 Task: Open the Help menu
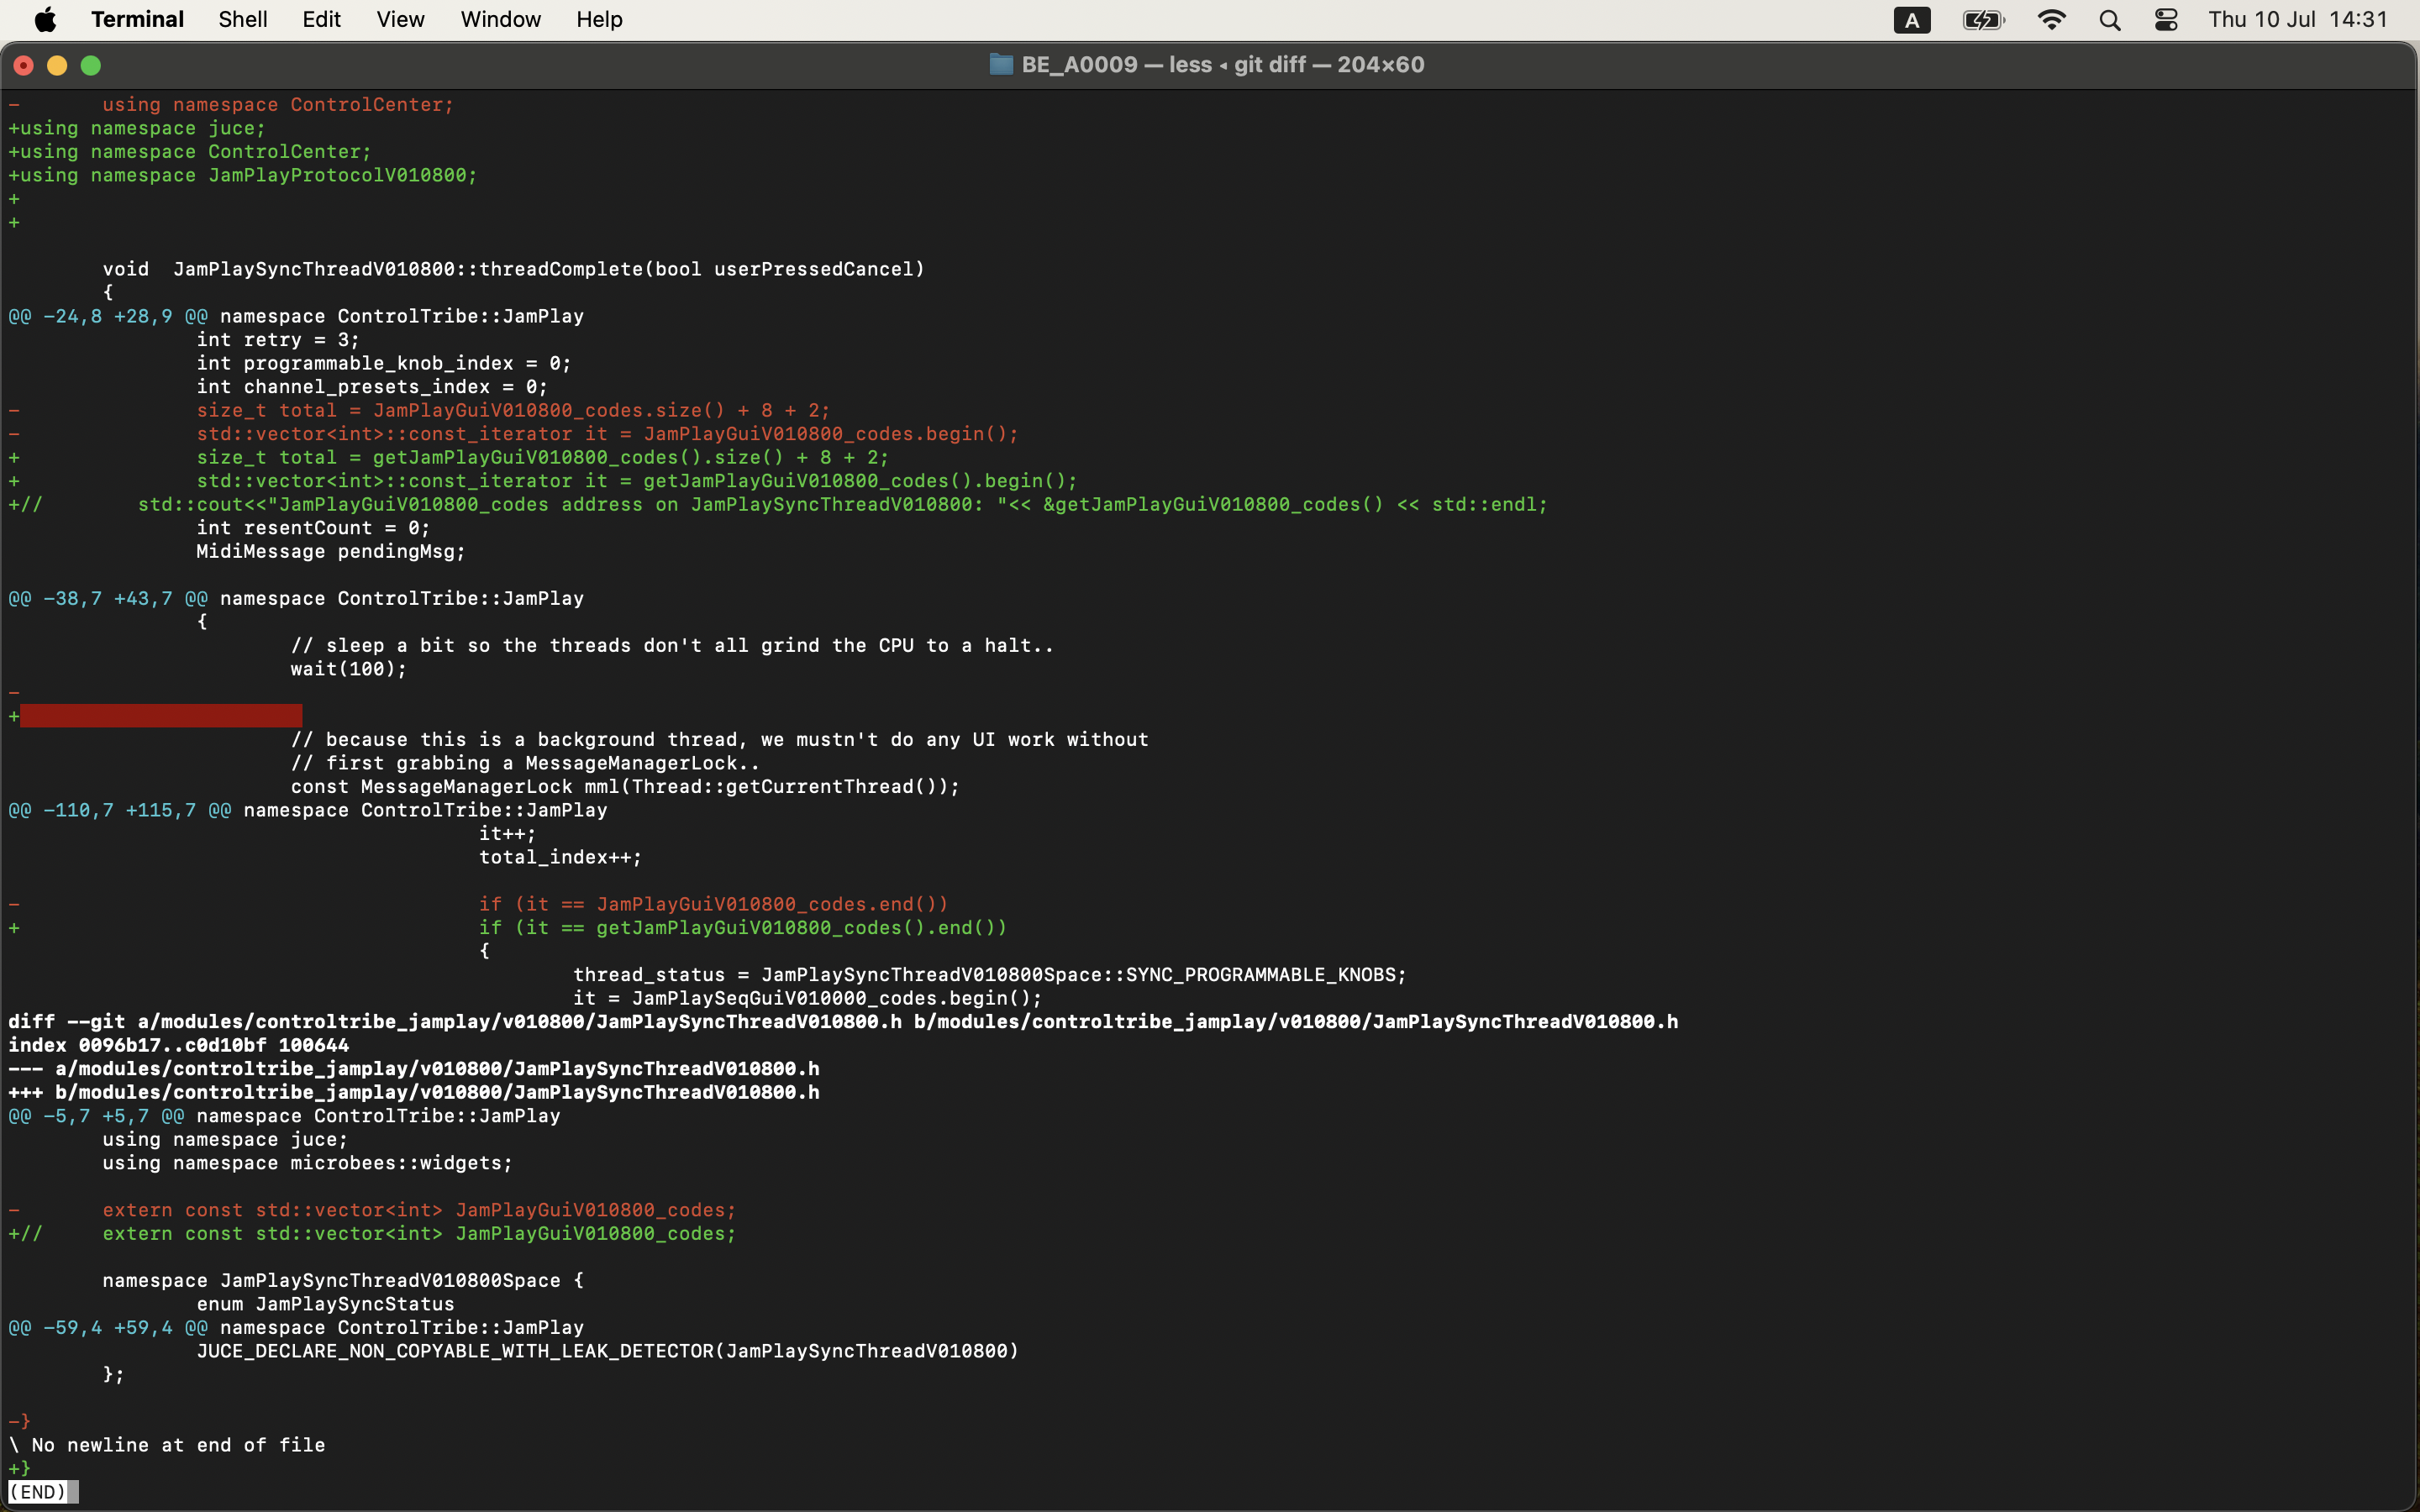point(598,19)
